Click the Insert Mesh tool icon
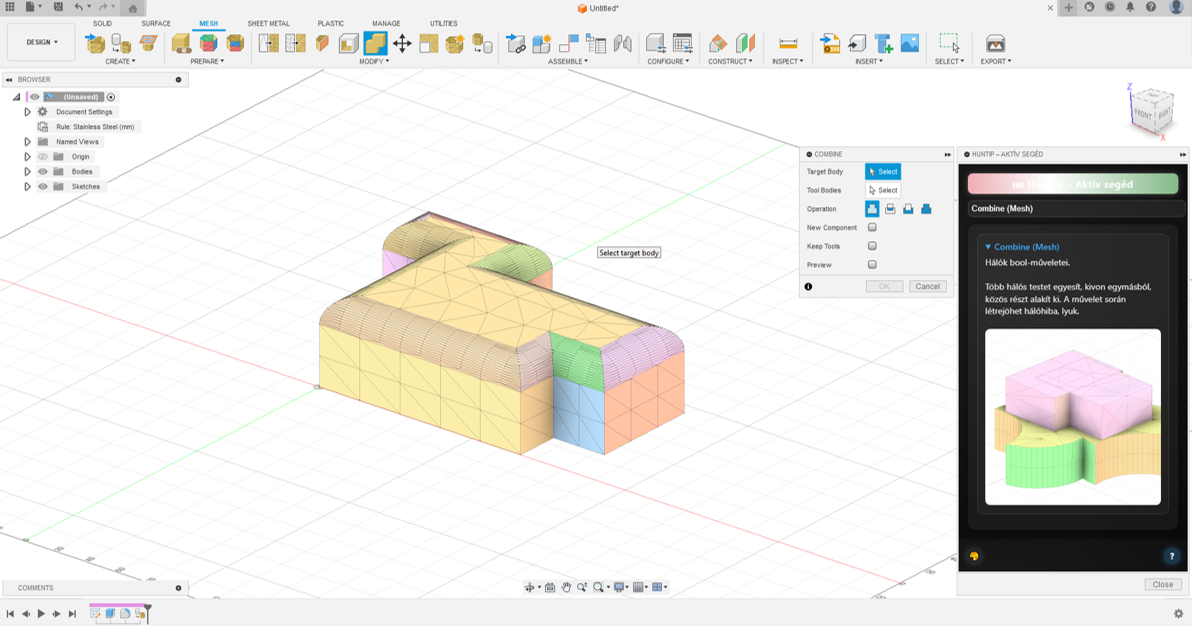 click(x=96, y=43)
